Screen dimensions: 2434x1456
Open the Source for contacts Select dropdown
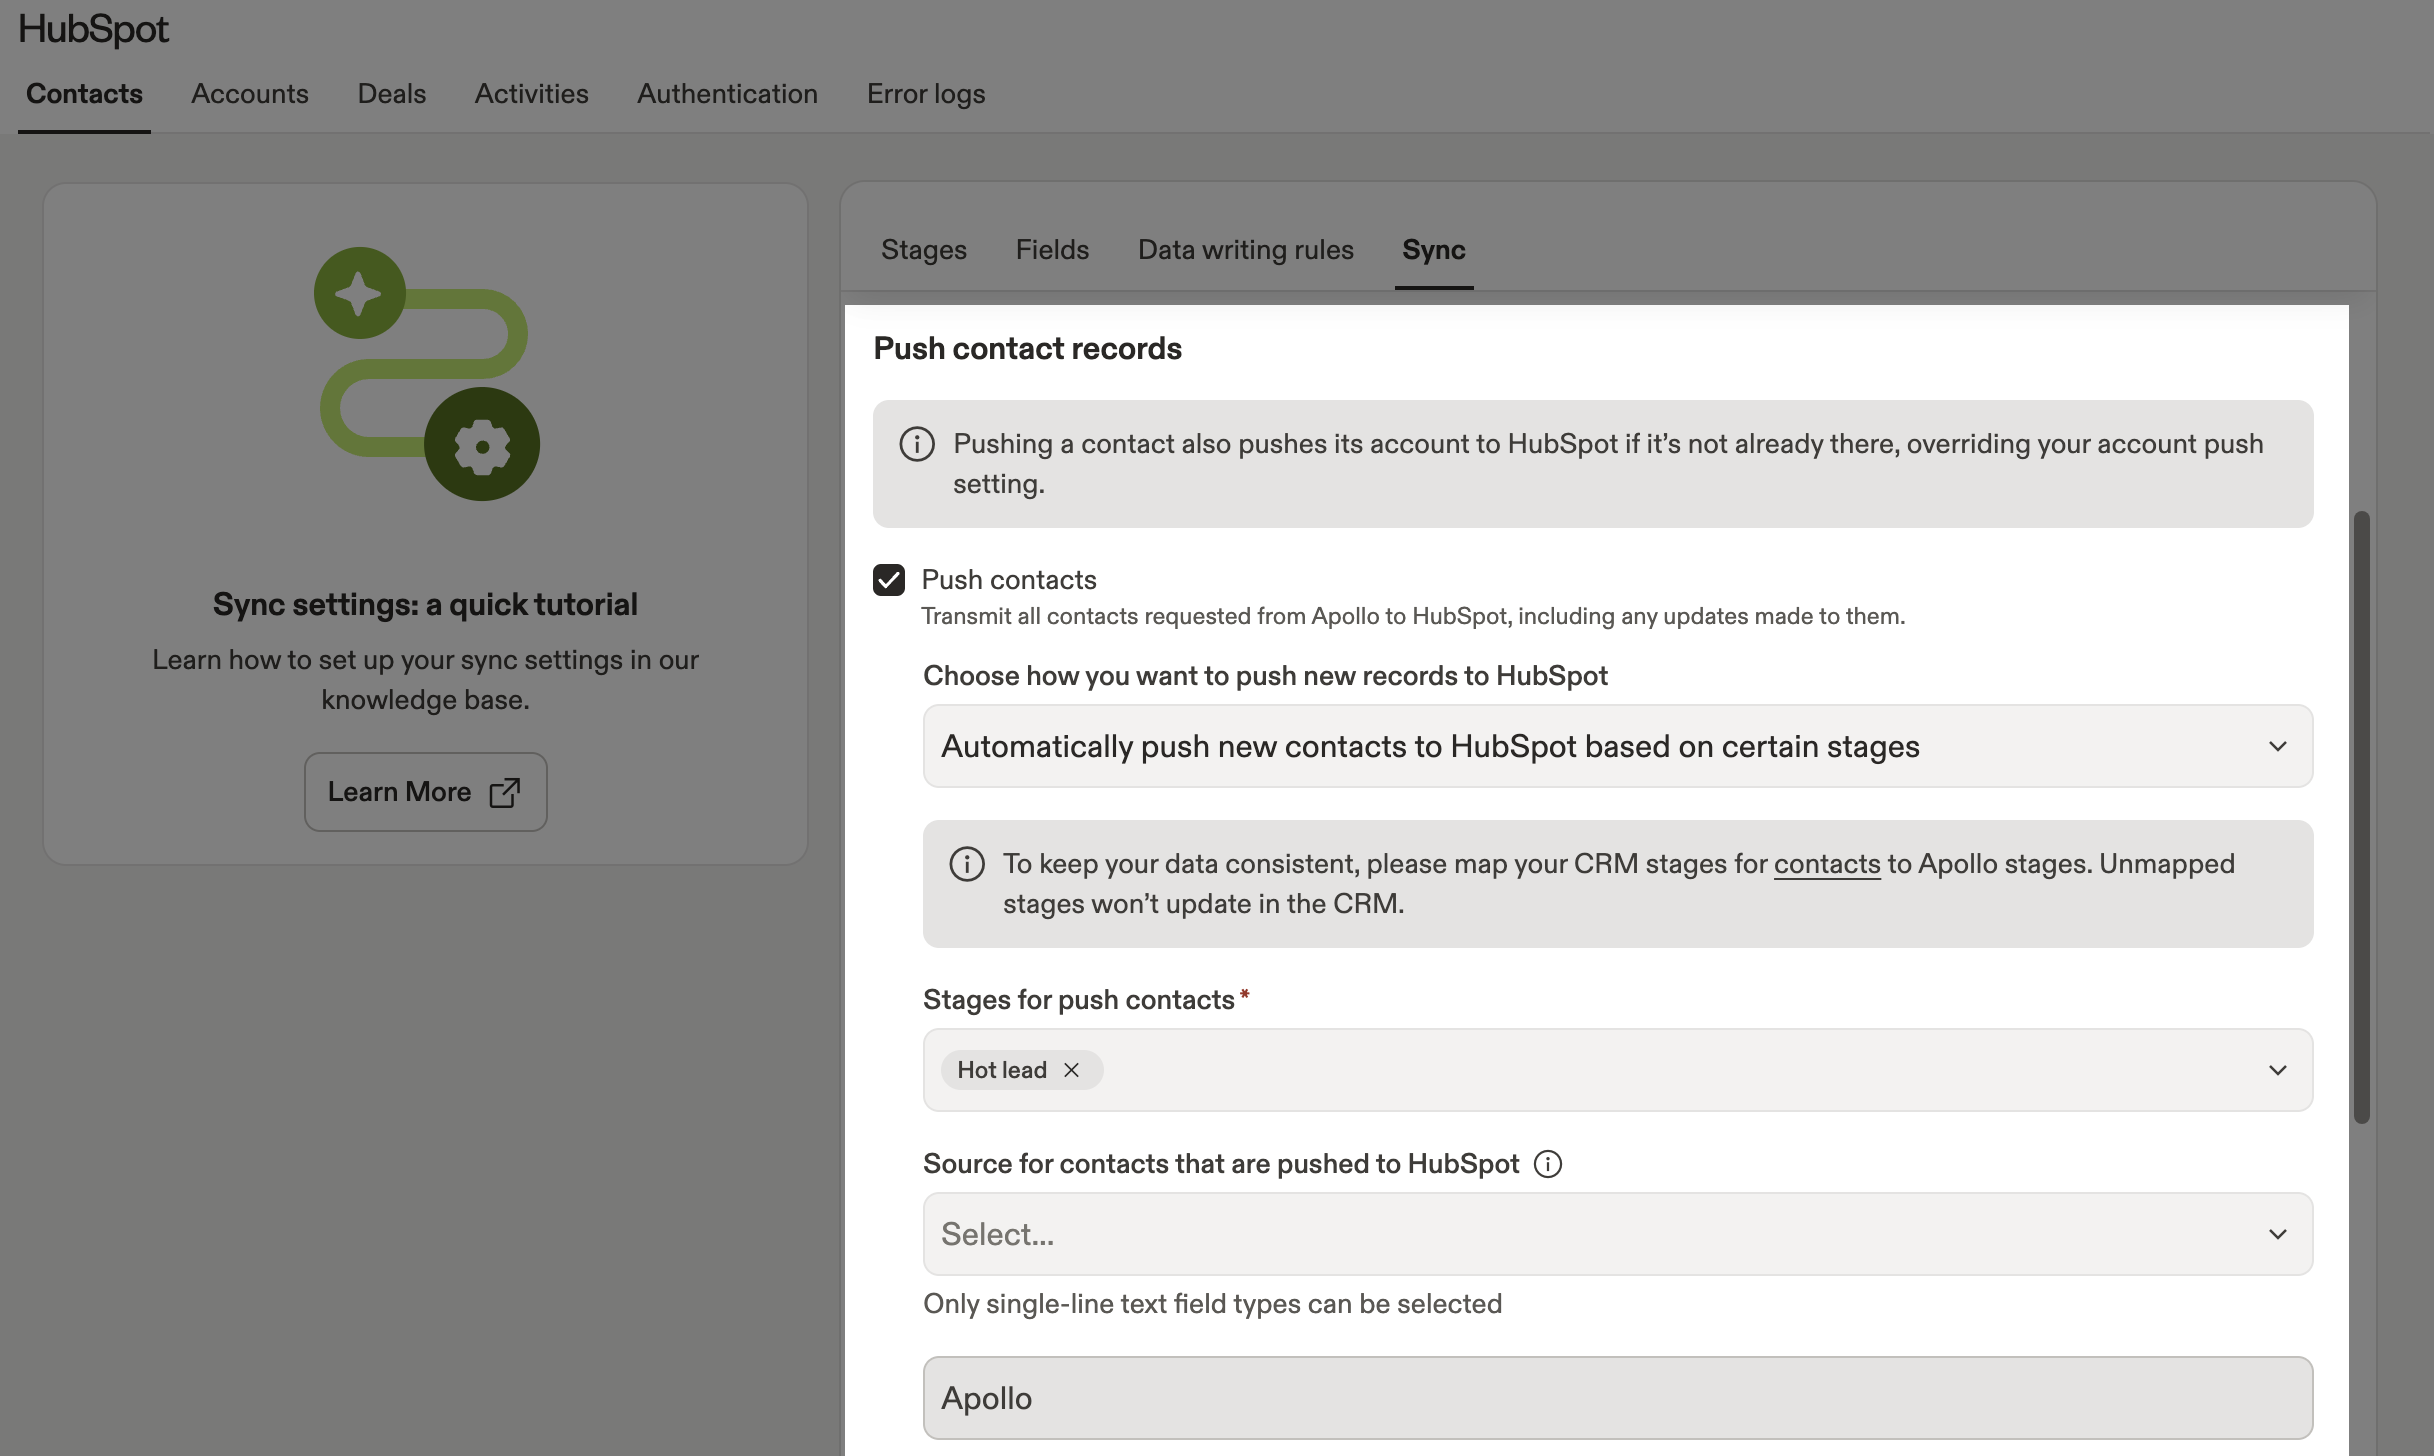(x=2279, y=1233)
